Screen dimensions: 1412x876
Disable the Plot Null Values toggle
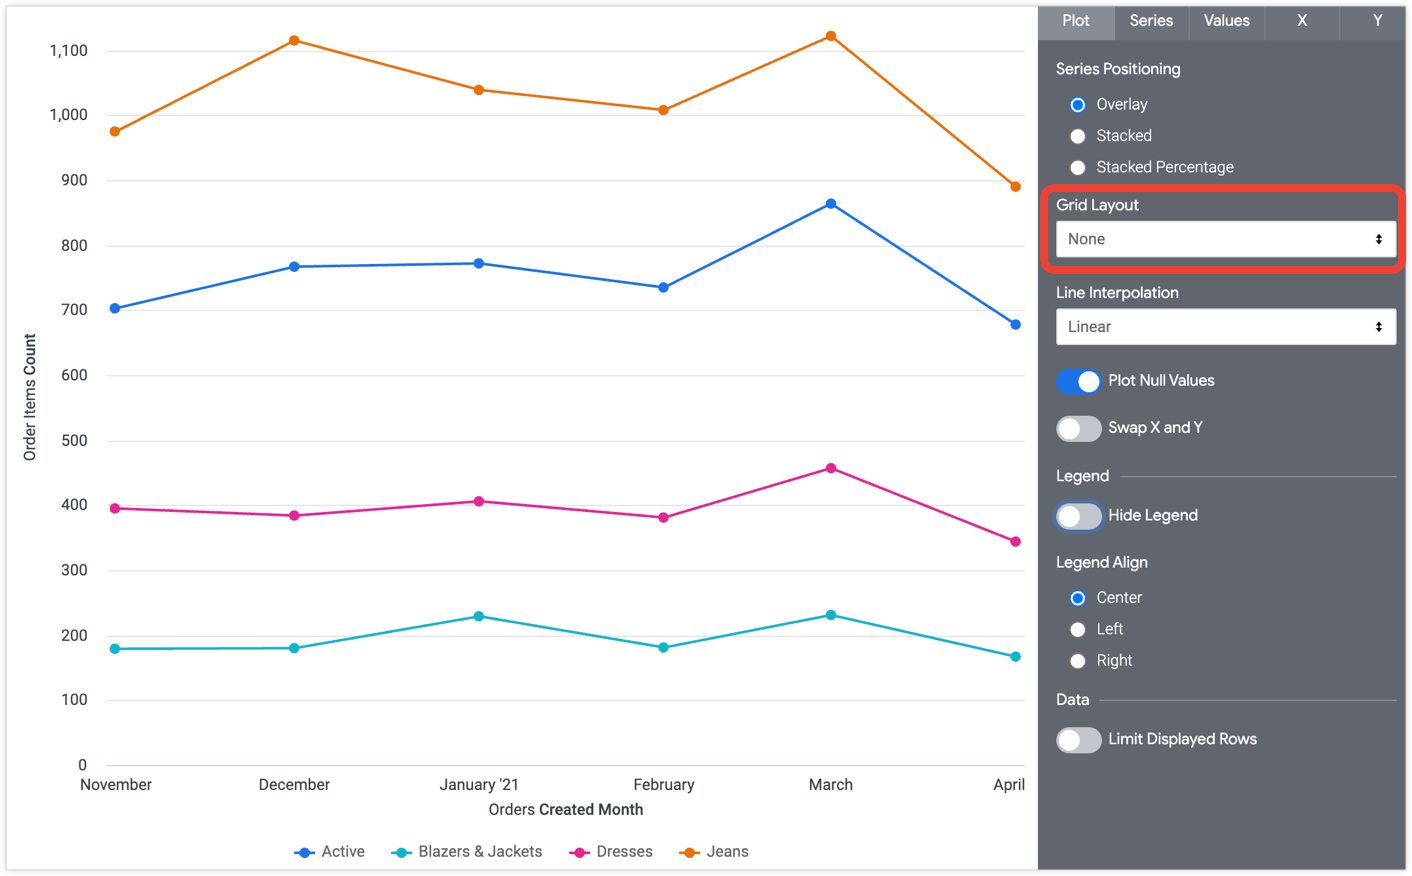(1078, 381)
